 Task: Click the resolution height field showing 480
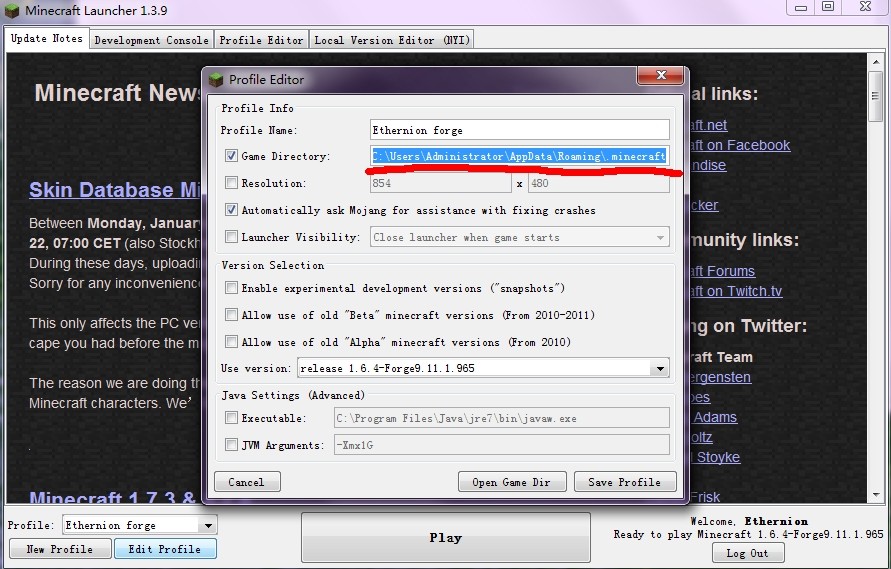pos(598,183)
